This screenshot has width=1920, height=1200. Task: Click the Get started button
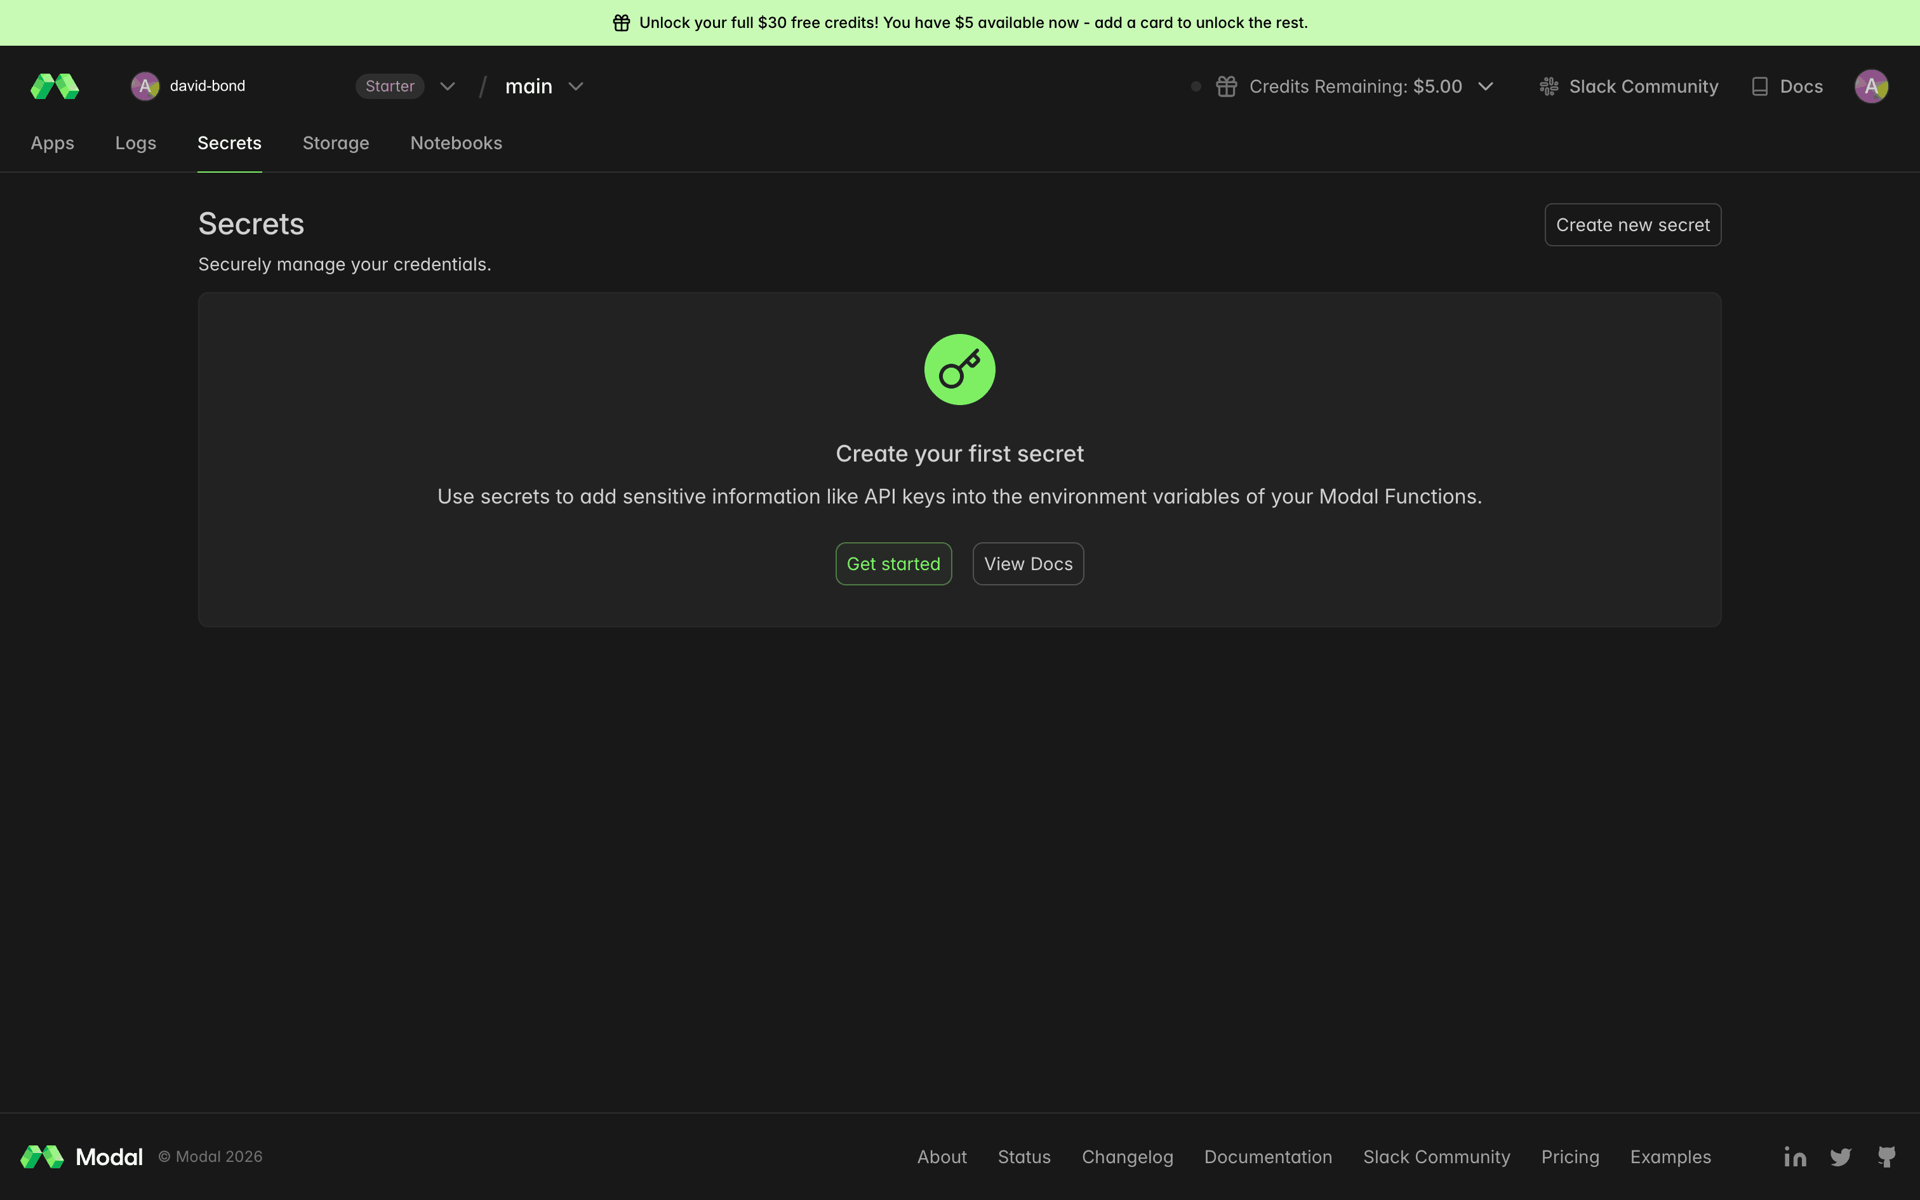[894, 564]
